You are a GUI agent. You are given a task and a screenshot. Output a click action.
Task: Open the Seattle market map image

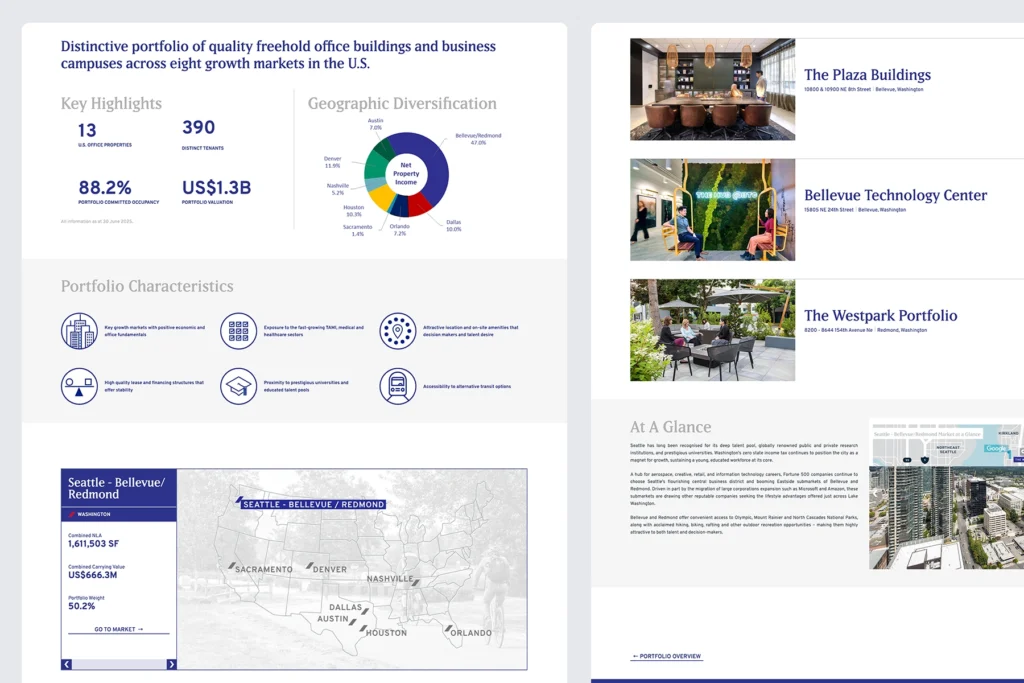click(x=946, y=493)
